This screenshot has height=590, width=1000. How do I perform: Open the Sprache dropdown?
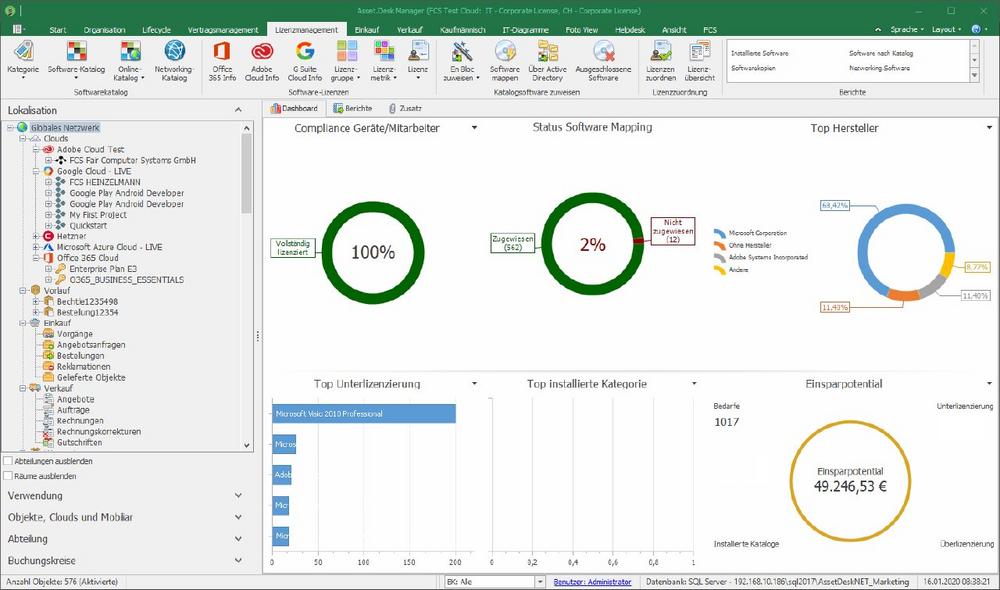pyautogui.click(x=907, y=29)
